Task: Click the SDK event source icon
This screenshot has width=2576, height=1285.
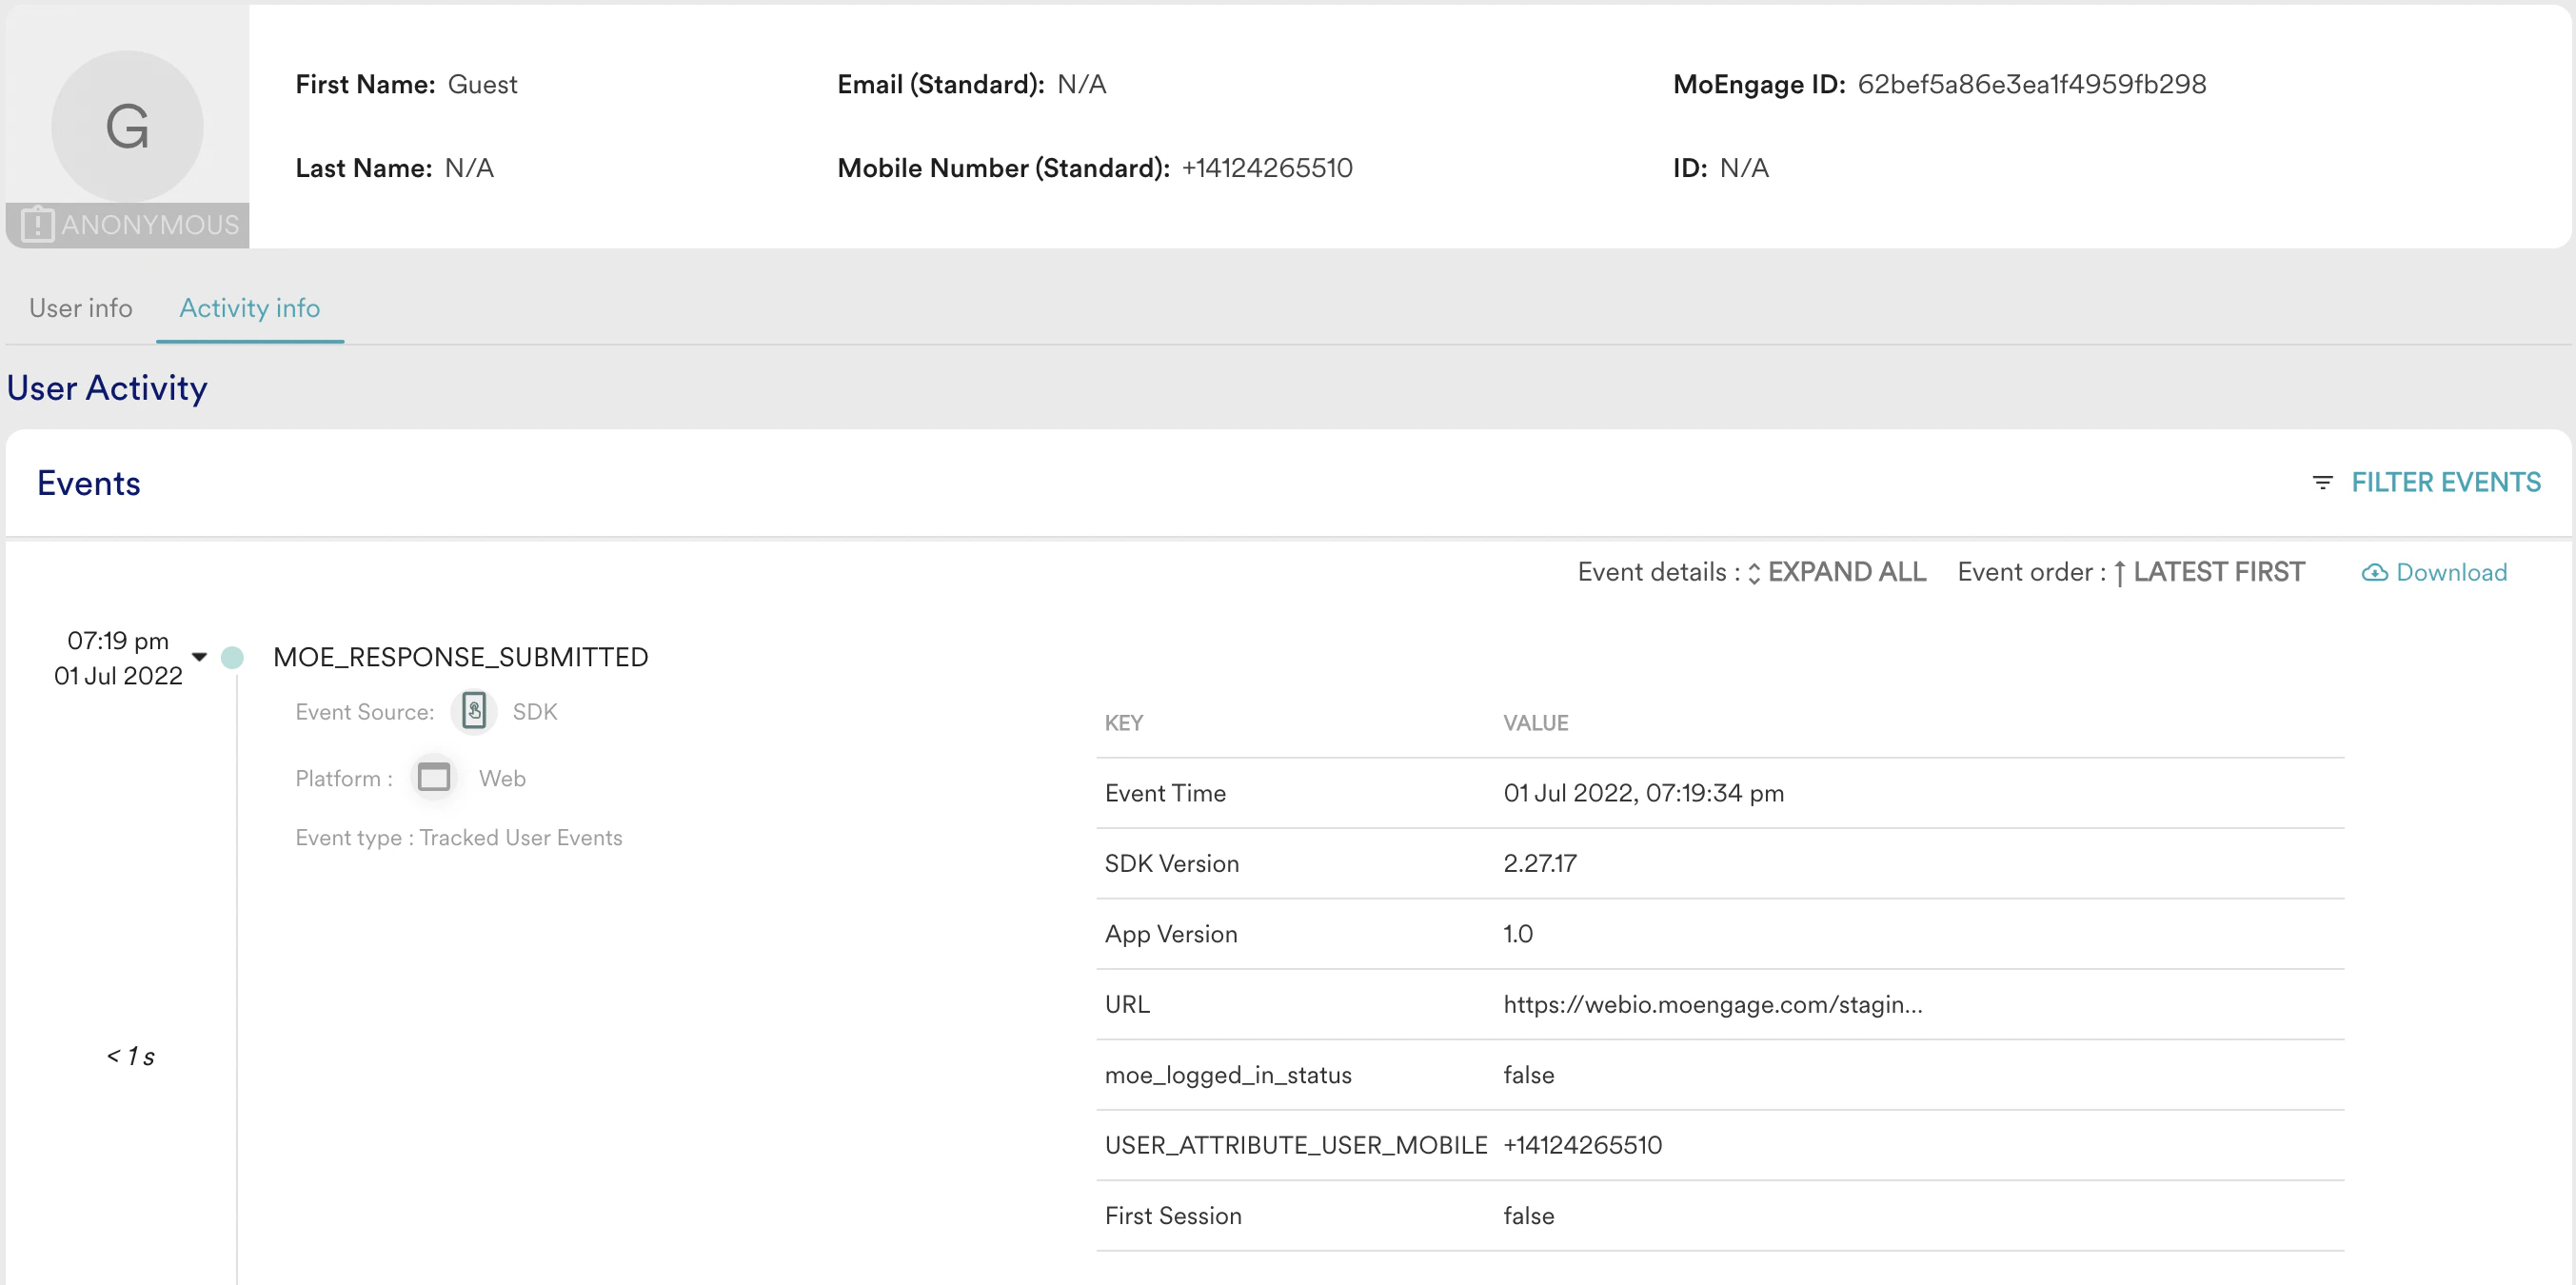Action: coord(474,711)
